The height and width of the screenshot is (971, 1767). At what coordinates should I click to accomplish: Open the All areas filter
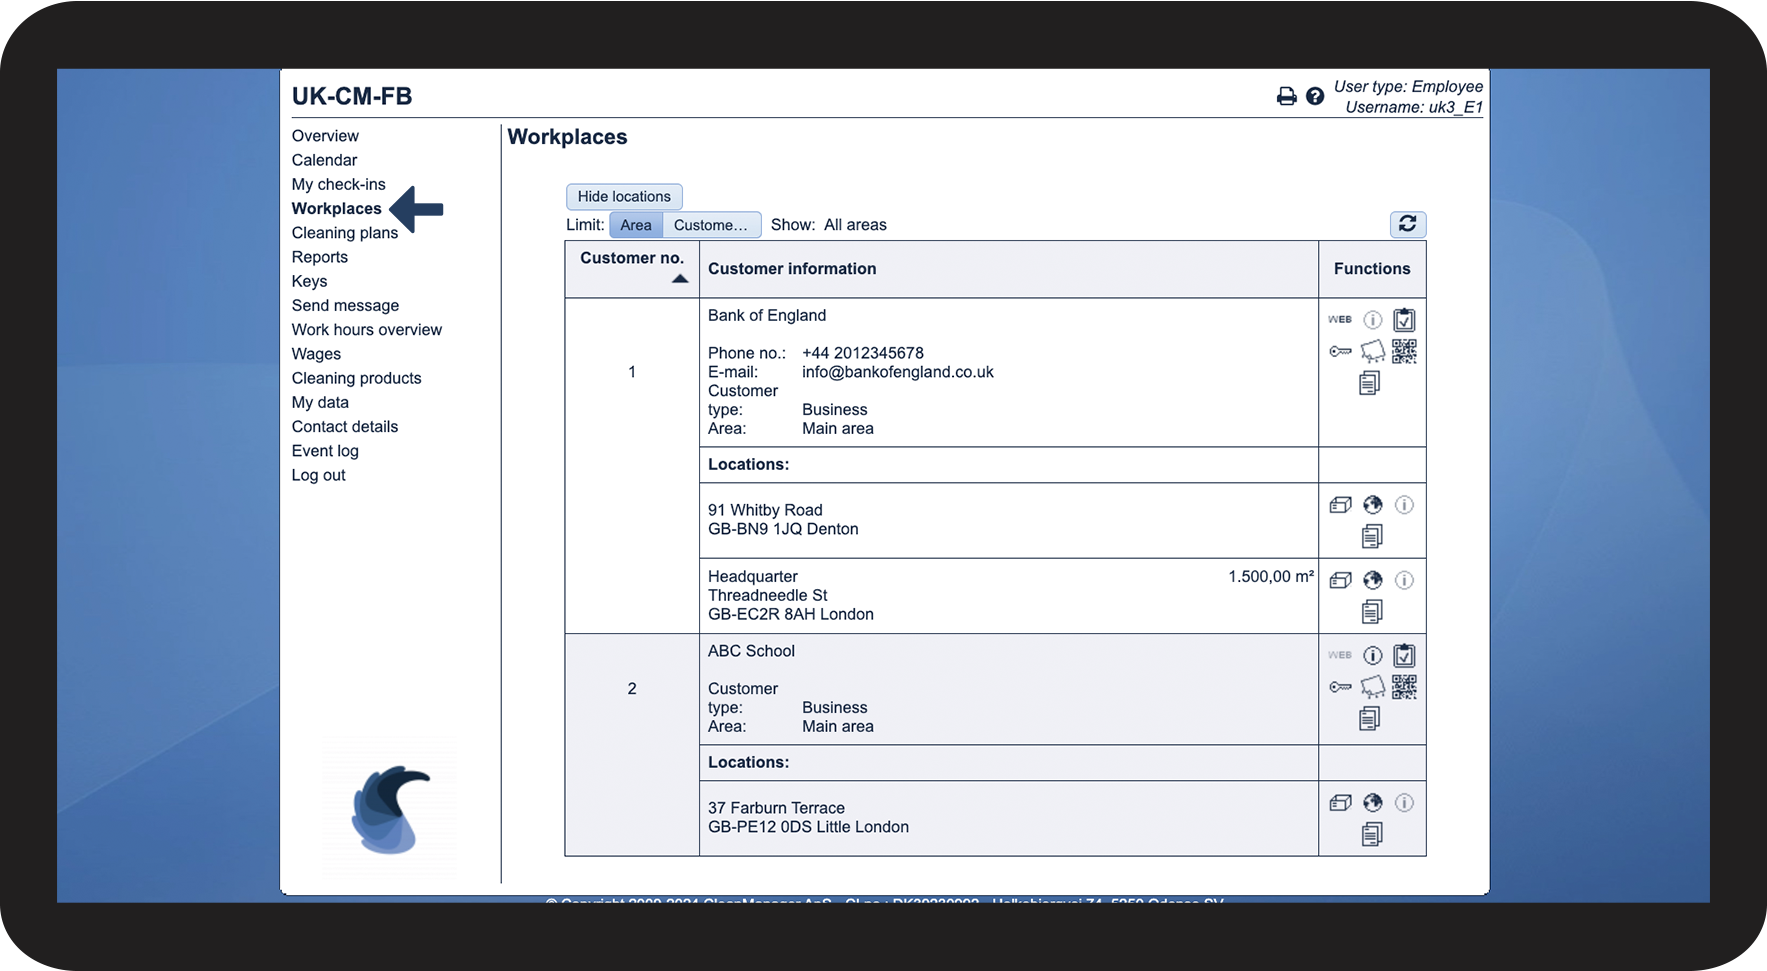[855, 225]
